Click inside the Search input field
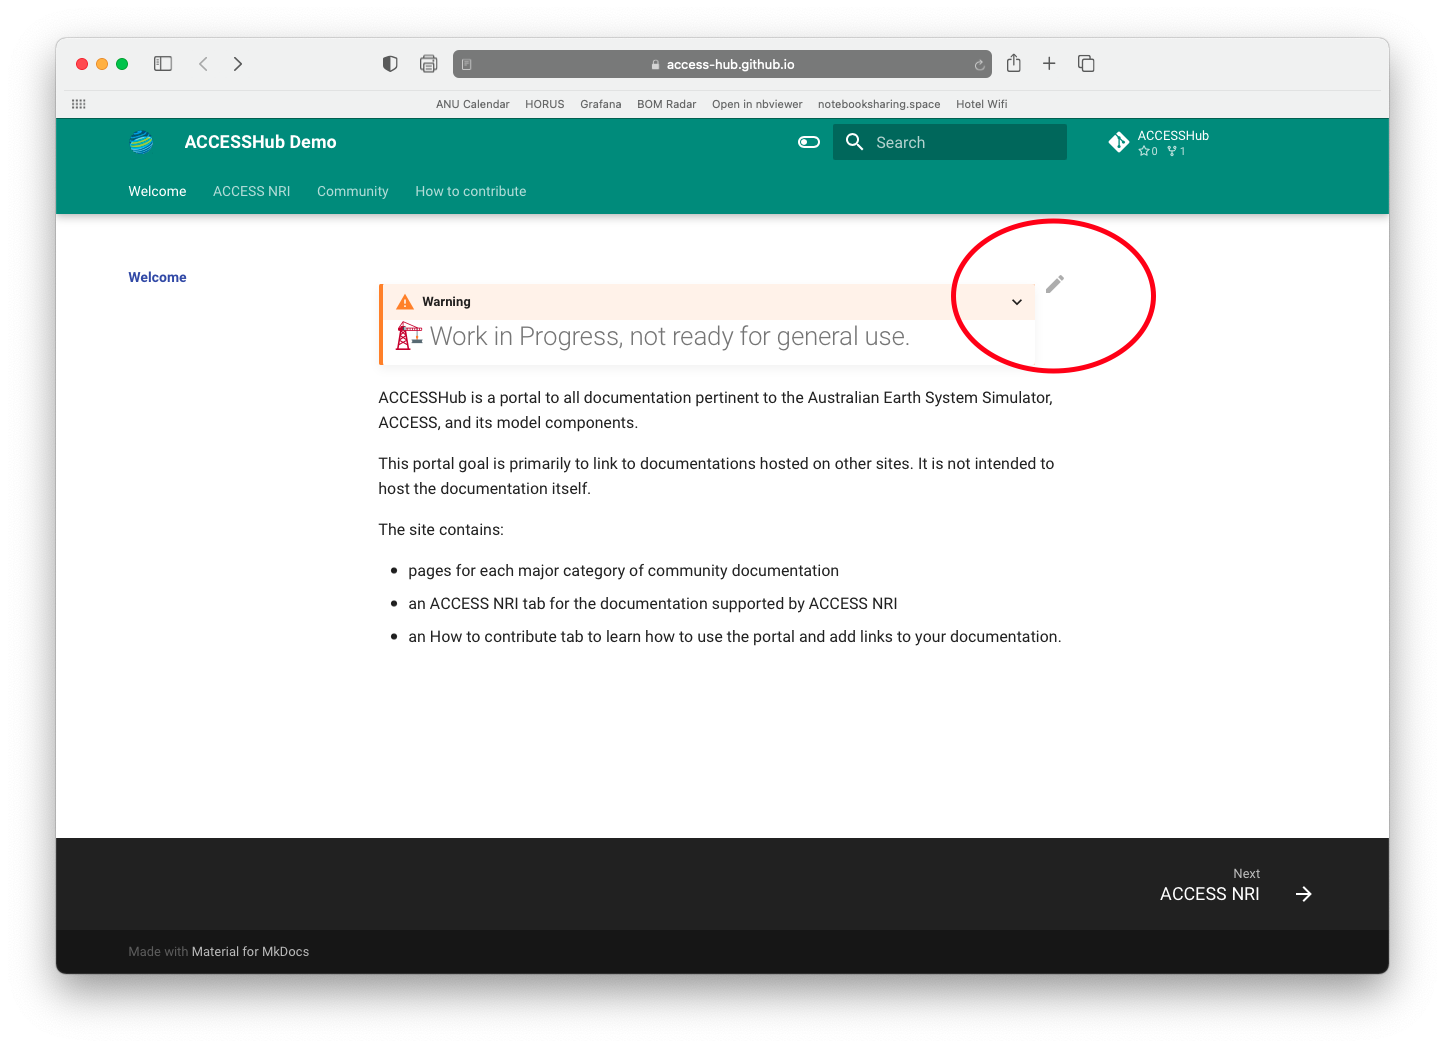This screenshot has height=1048, width=1445. tap(950, 141)
